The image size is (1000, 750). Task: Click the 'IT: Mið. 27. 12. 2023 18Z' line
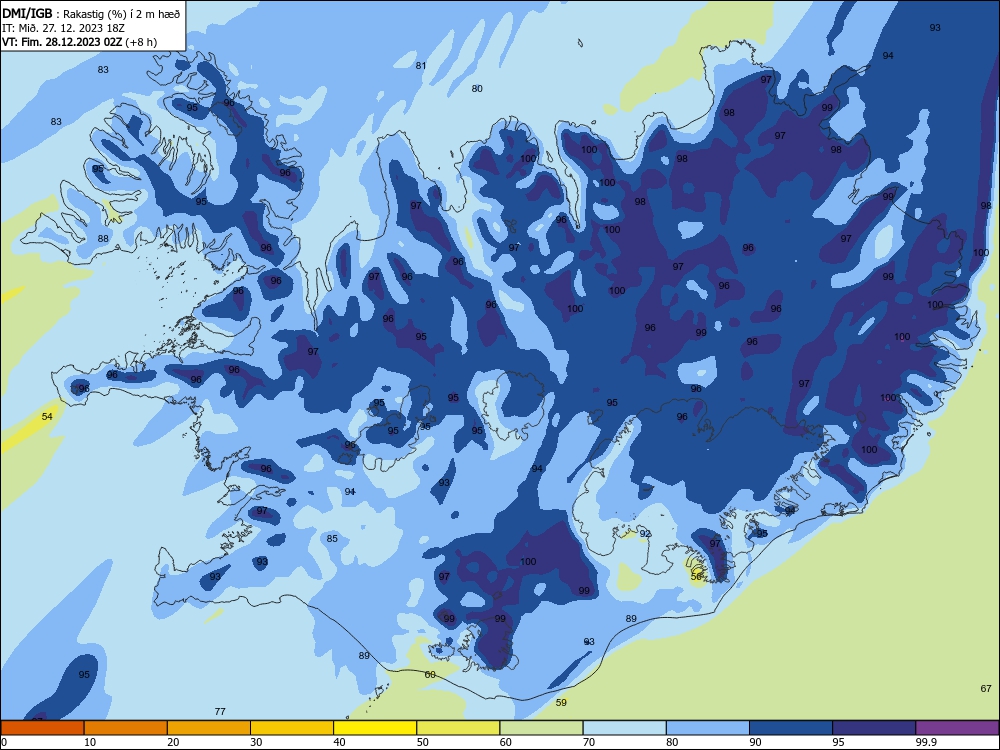[x=63, y=28]
